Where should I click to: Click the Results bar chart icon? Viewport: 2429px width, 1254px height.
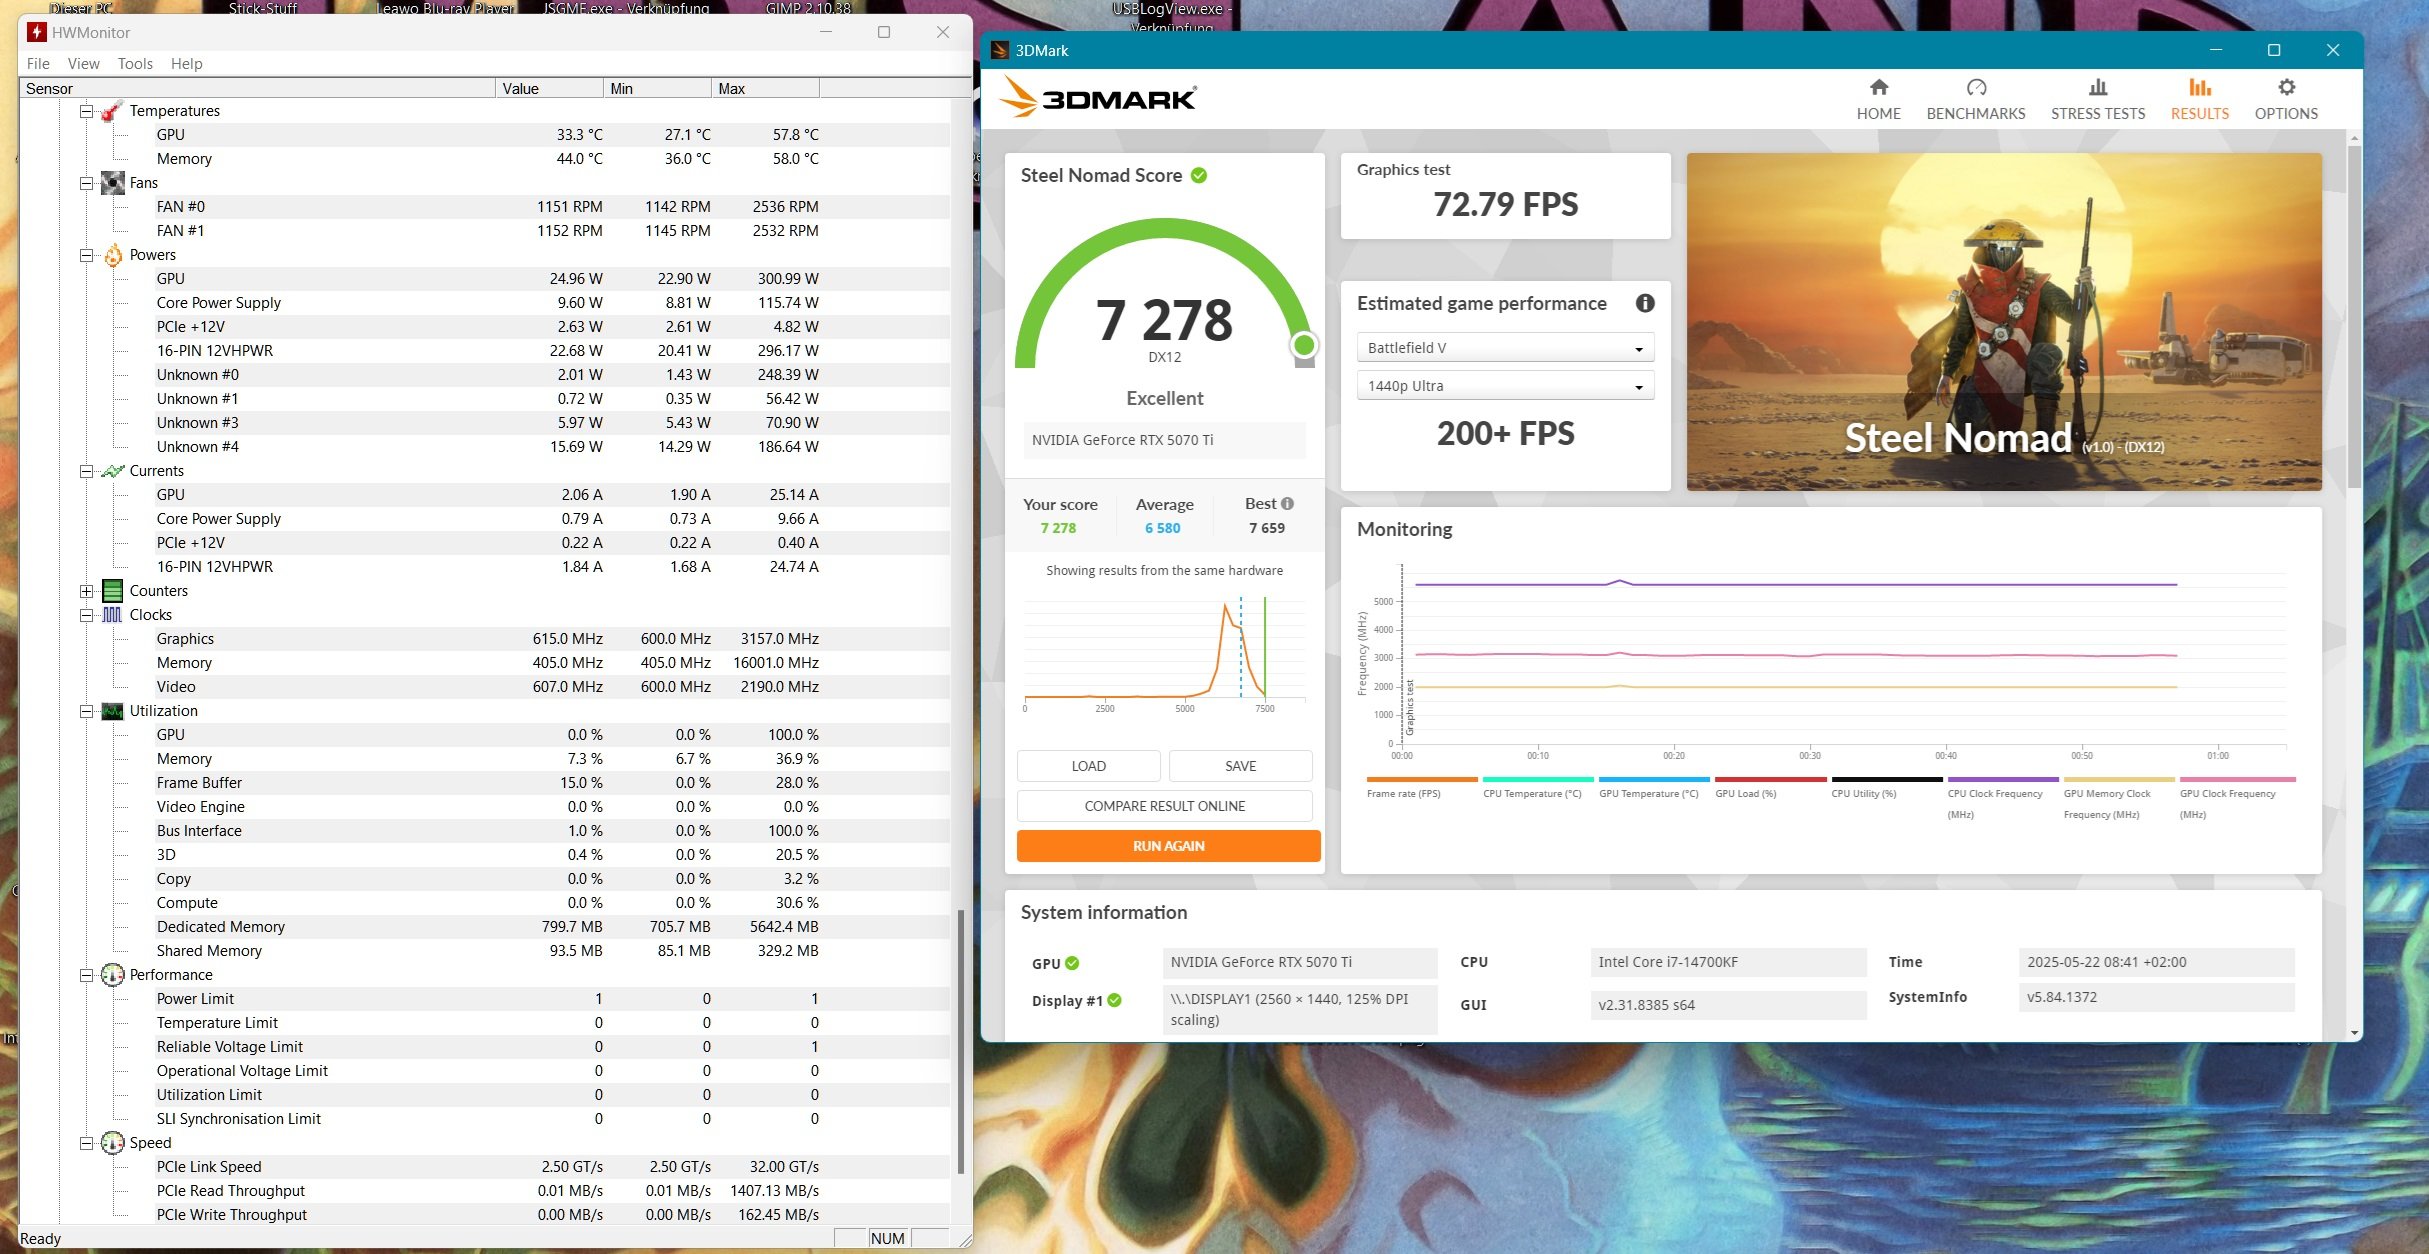point(2199,88)
